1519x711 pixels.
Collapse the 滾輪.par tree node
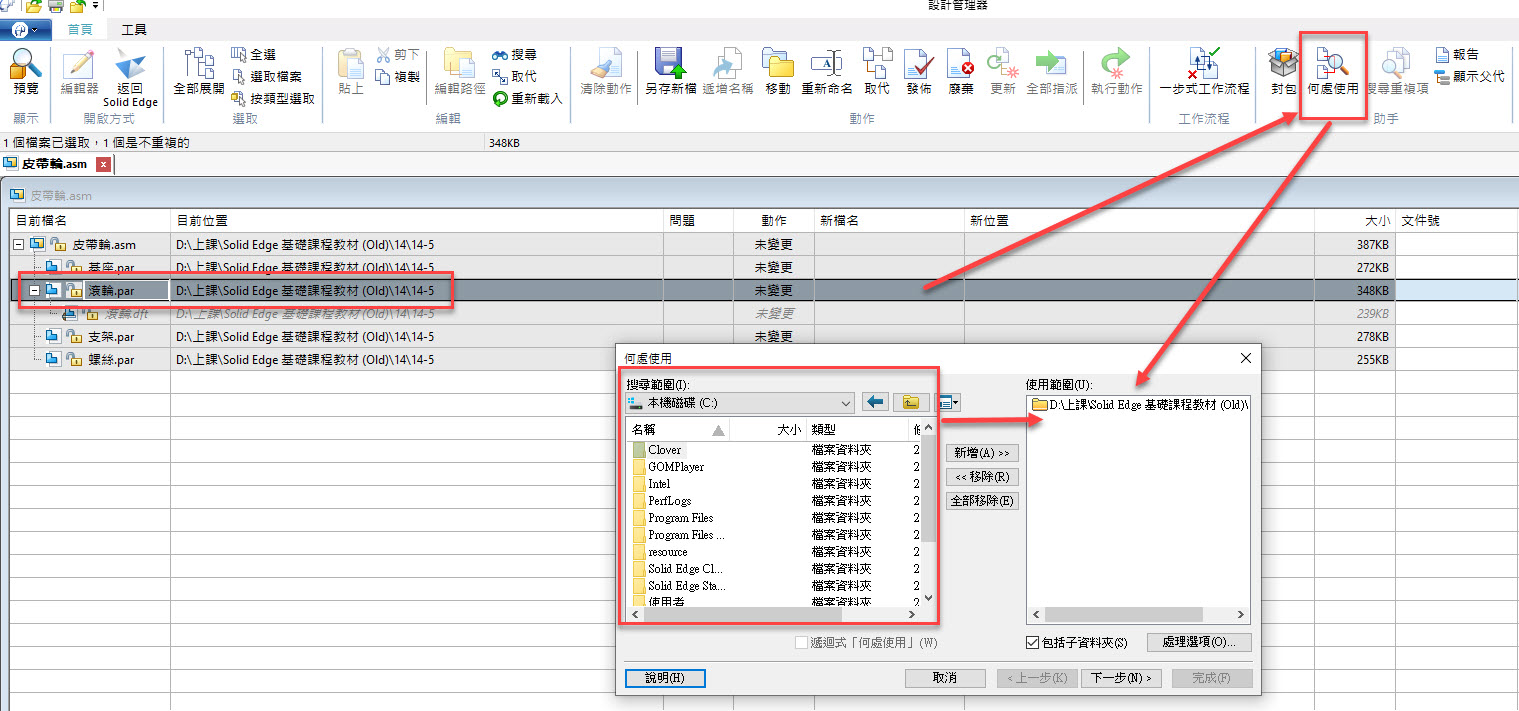point(34,290)
